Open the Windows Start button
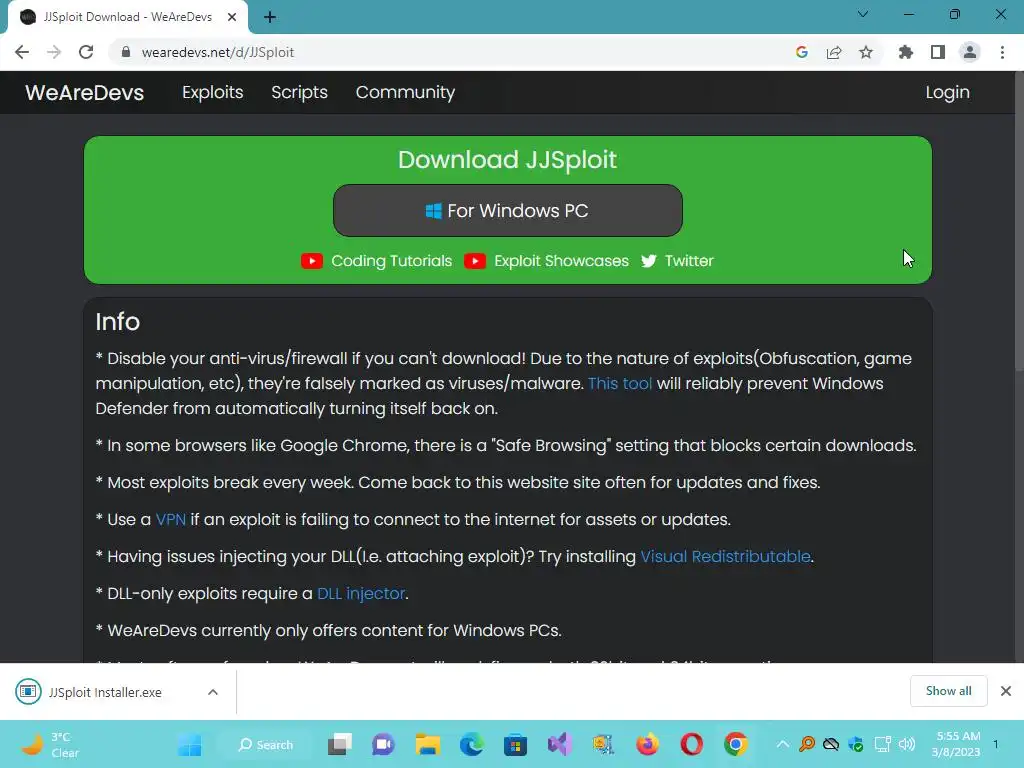This screenshot has height=768, width=1024. pyautogui.click(x=189, y=744)
